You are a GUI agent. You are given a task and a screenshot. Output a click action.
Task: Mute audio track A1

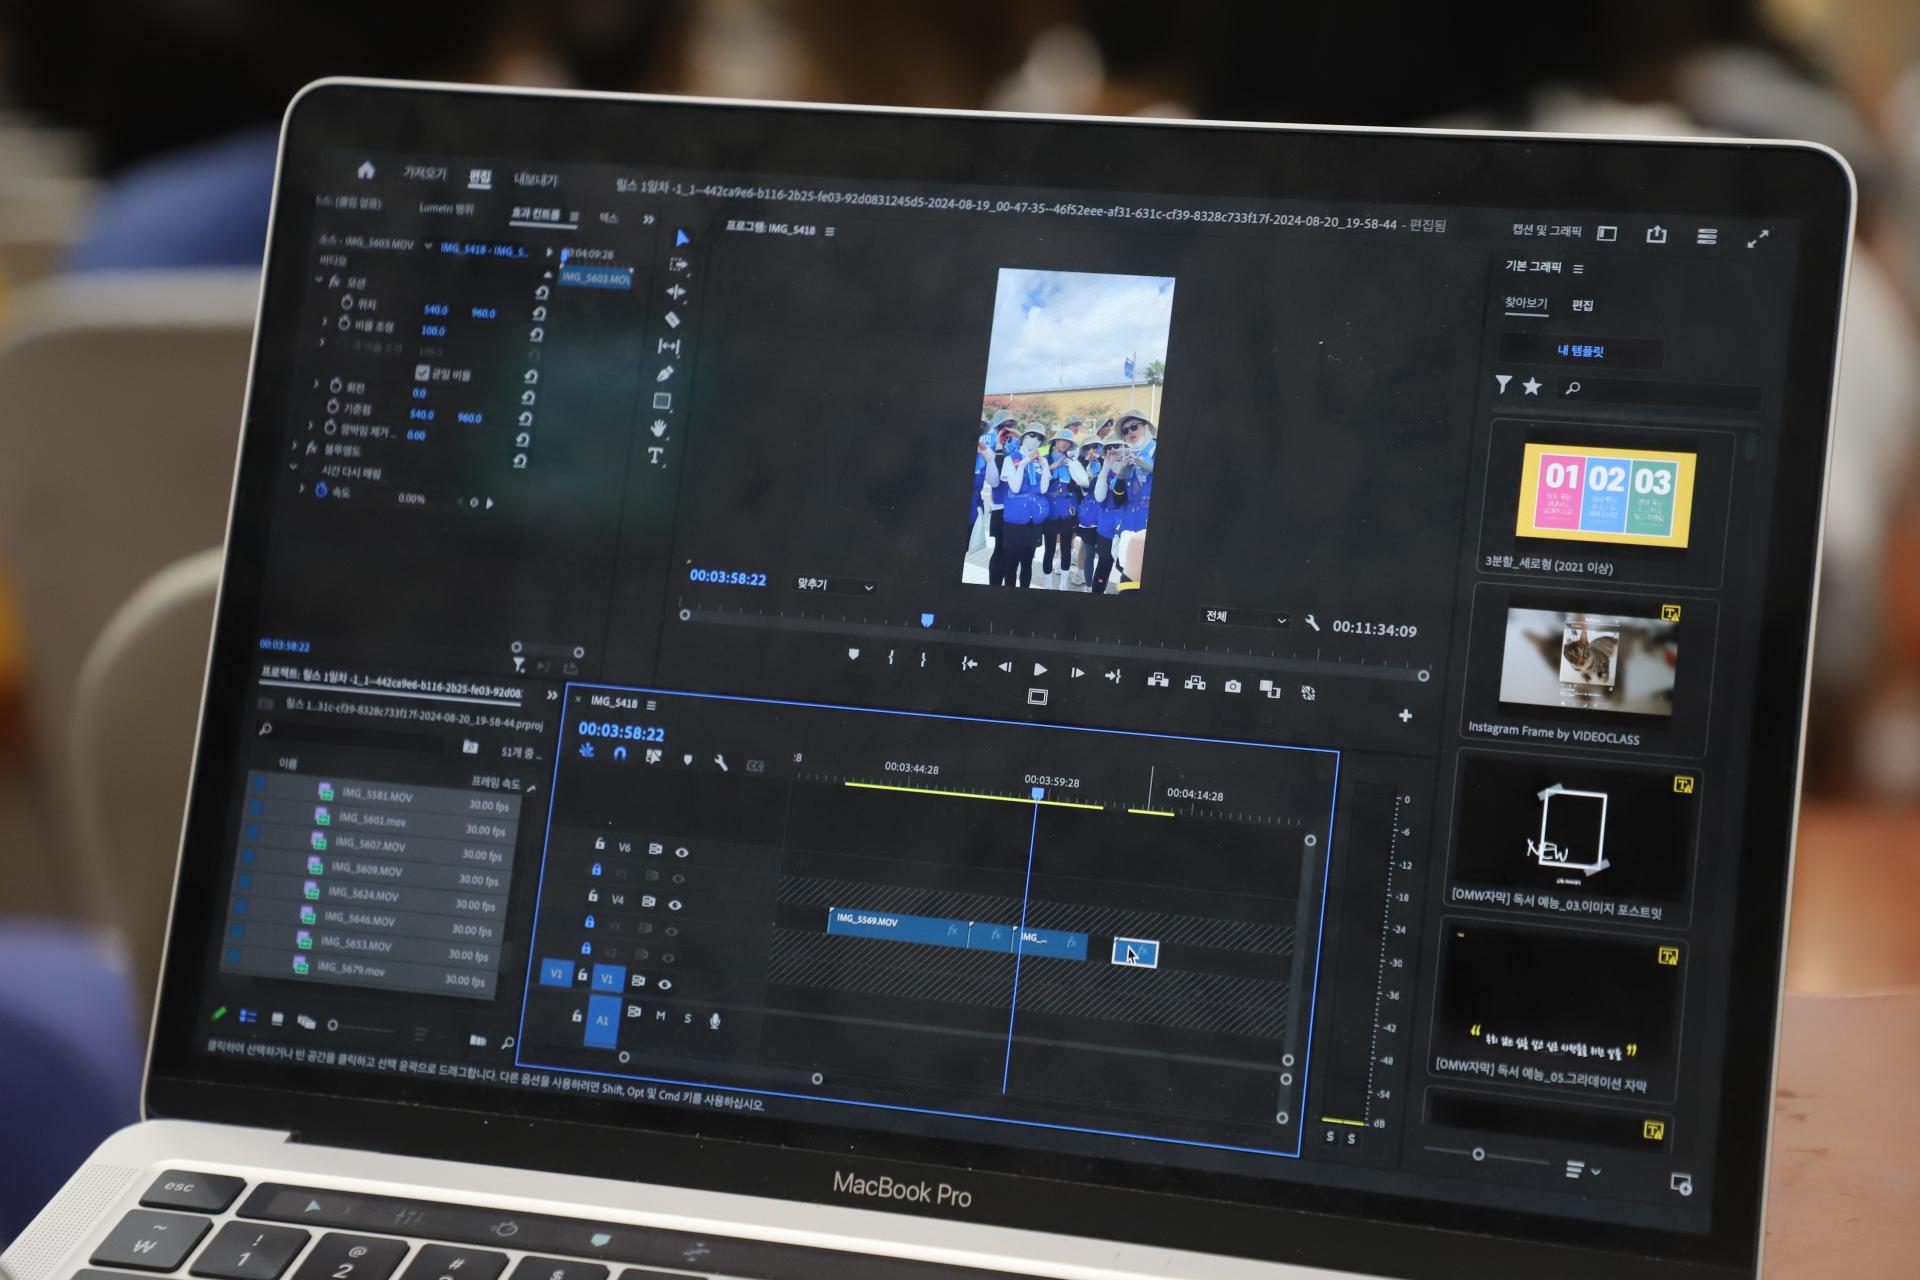660,1016
